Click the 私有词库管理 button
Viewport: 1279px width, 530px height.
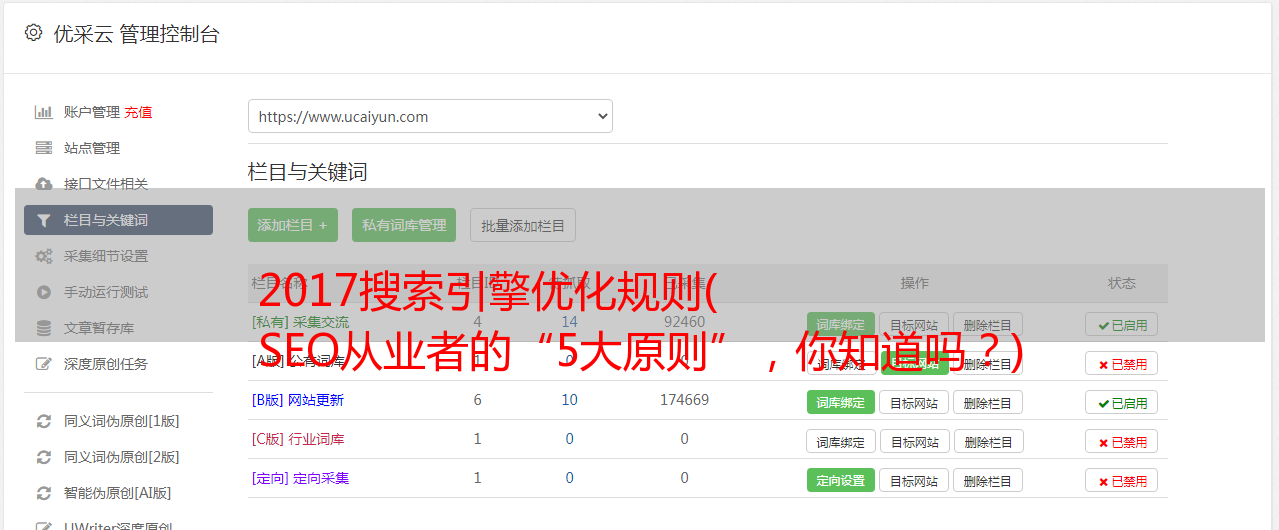(404, 225)
